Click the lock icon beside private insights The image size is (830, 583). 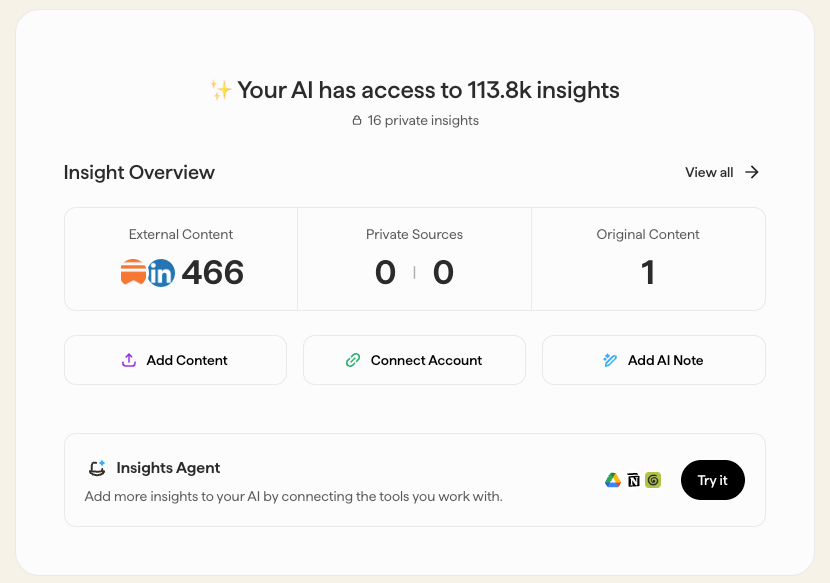[357, 121]
